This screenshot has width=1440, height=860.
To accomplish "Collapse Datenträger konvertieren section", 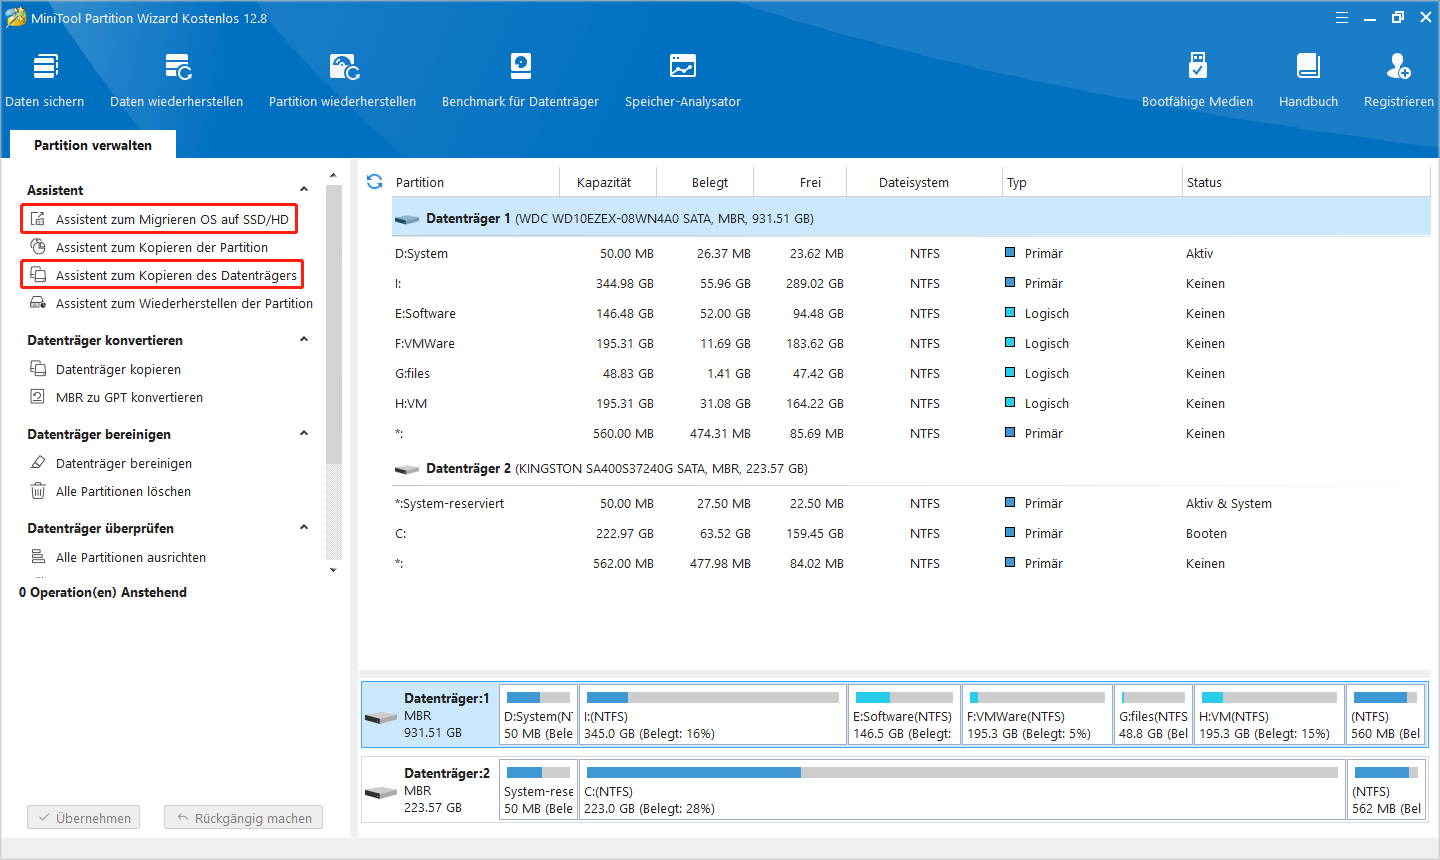I will point(304,340).
